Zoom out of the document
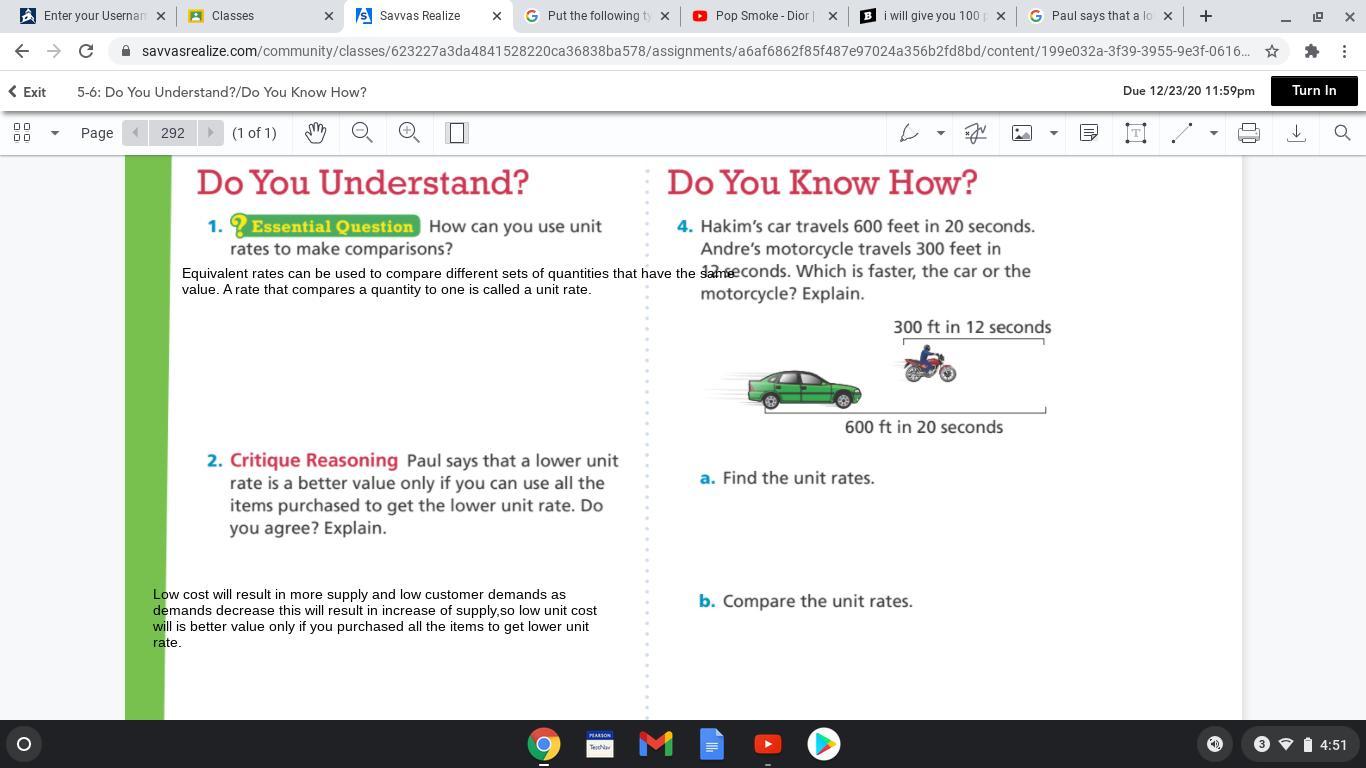The width and height of the screenshot is (1366, 768). click(x=362, y=133)
